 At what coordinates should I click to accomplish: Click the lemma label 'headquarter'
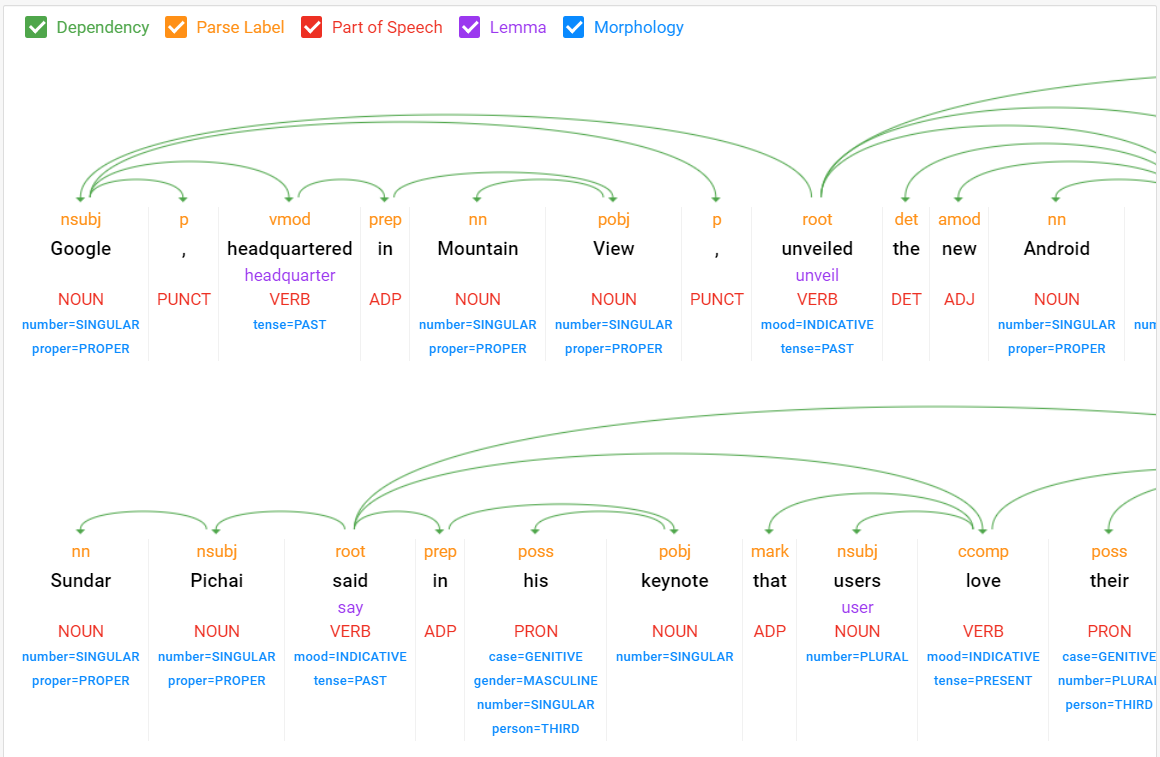(289, 274)
